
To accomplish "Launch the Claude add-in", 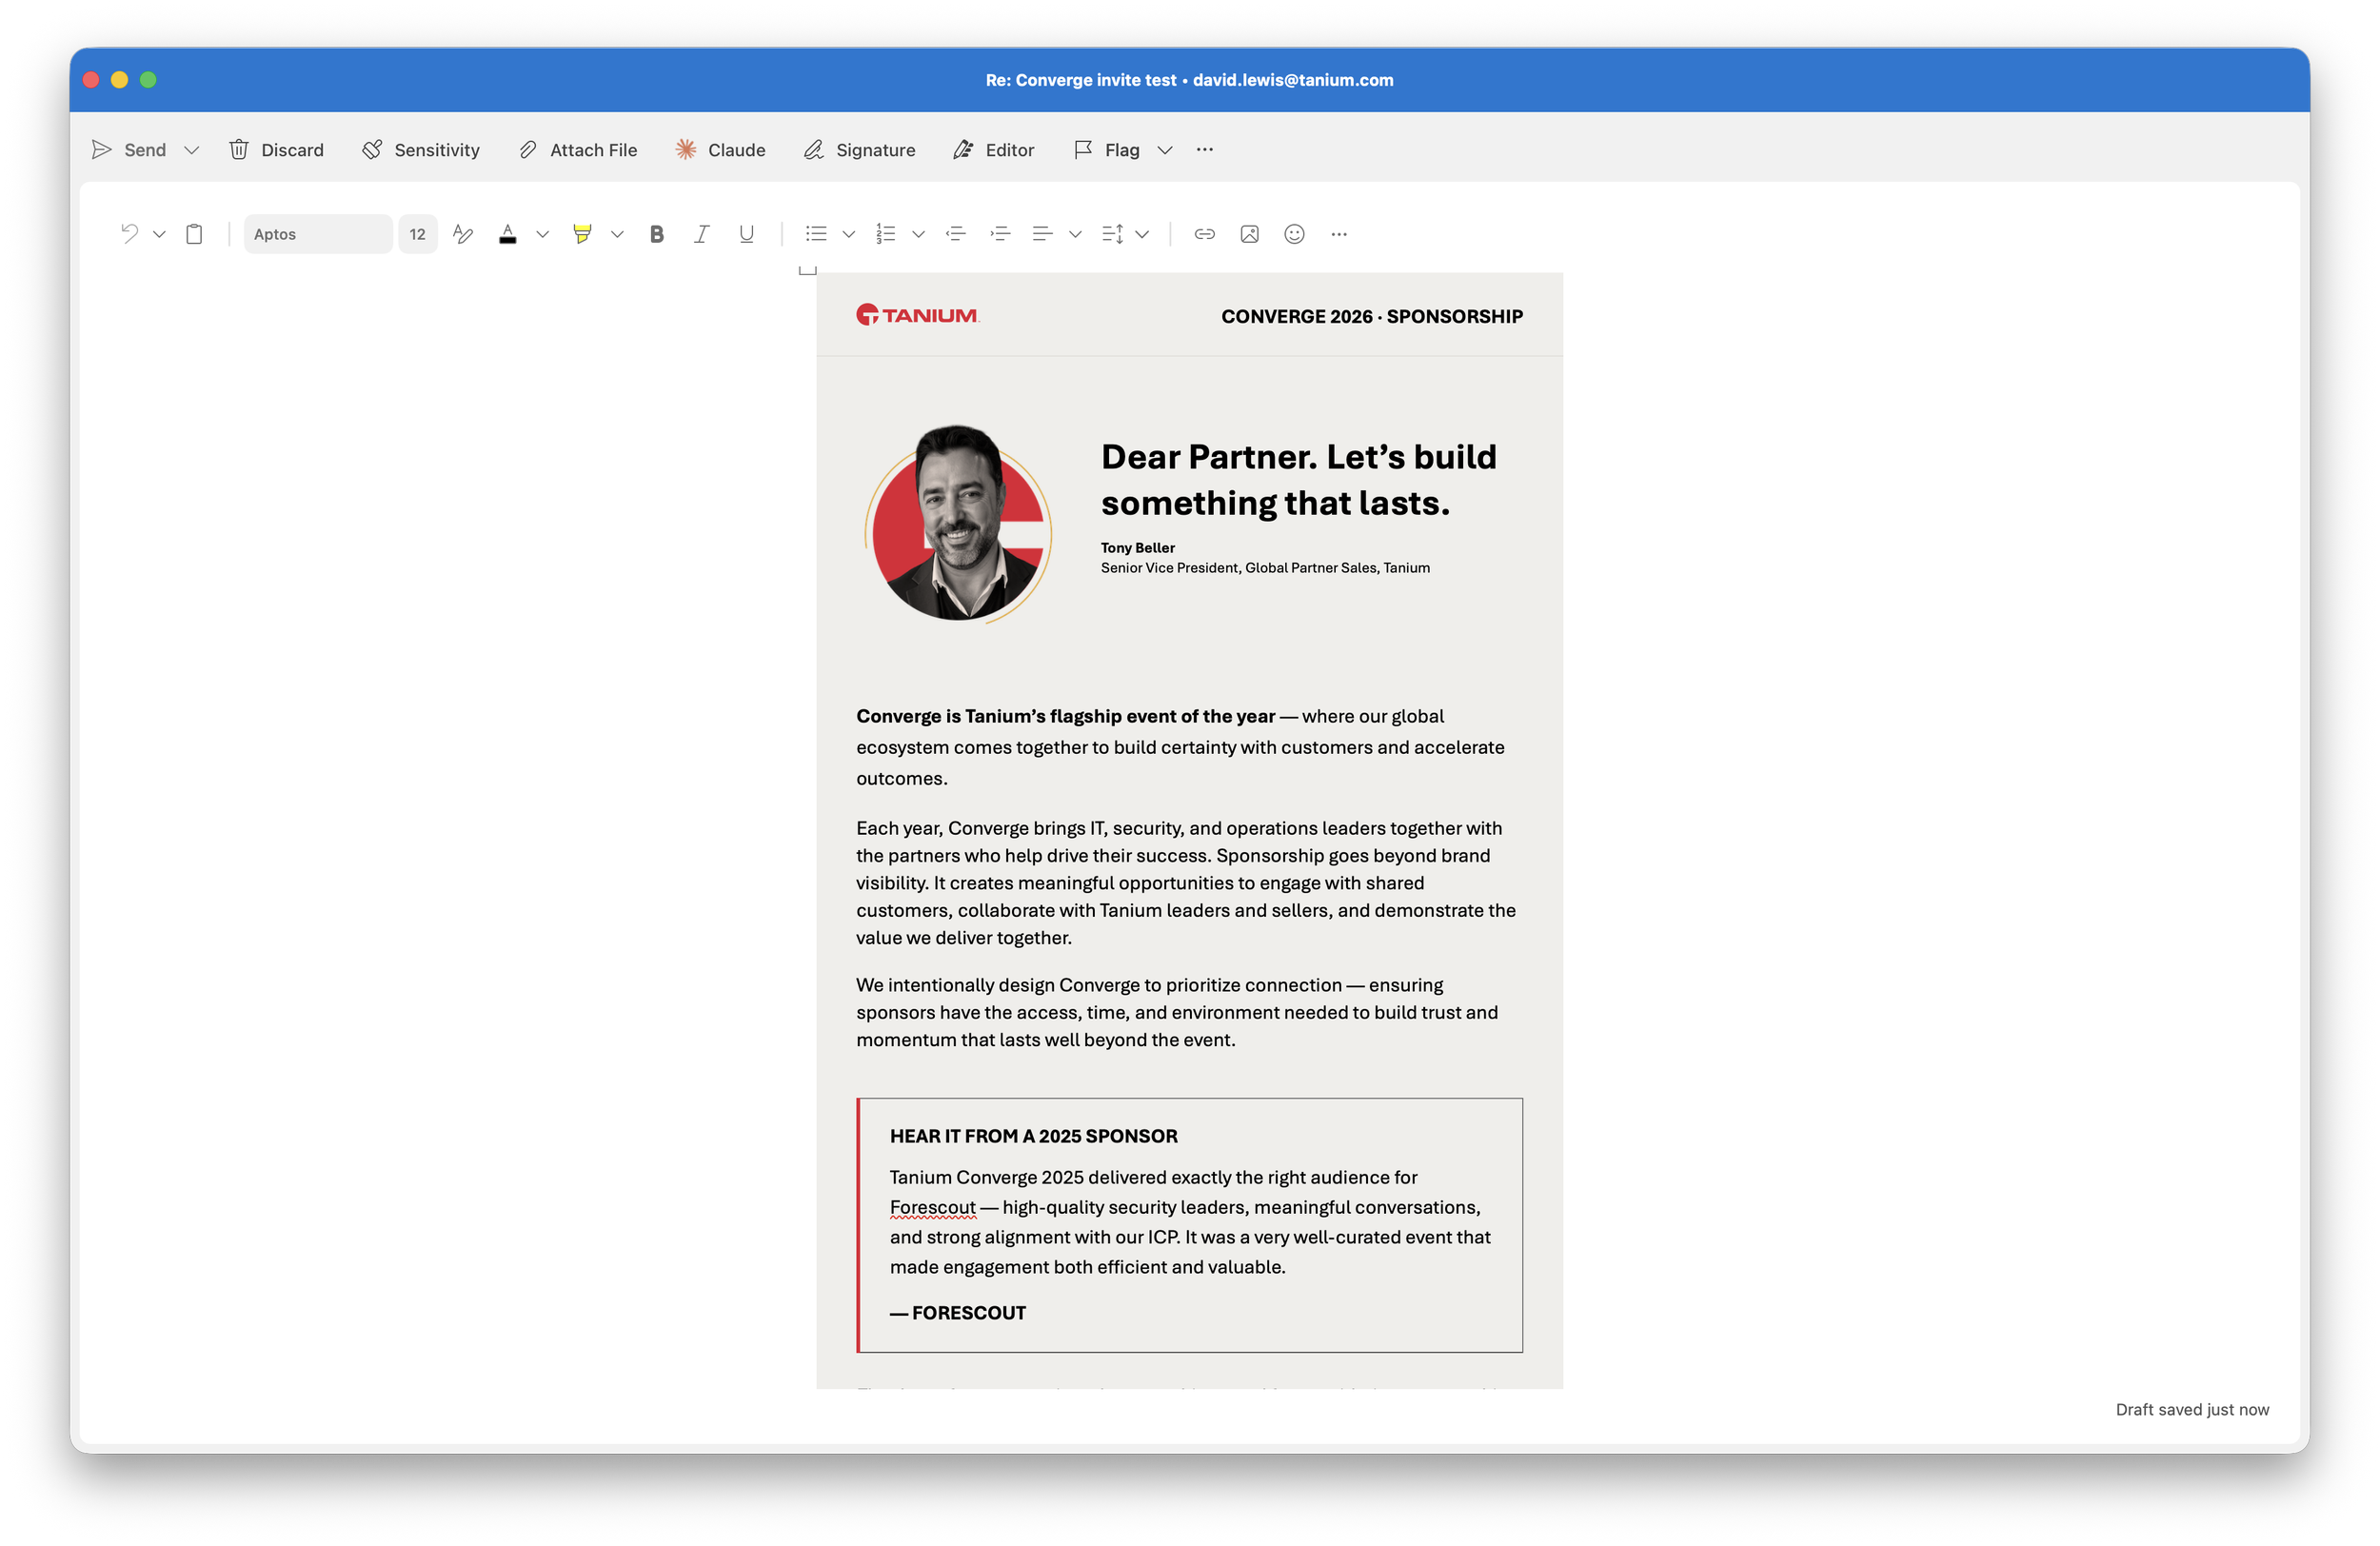I will [720, 150].
